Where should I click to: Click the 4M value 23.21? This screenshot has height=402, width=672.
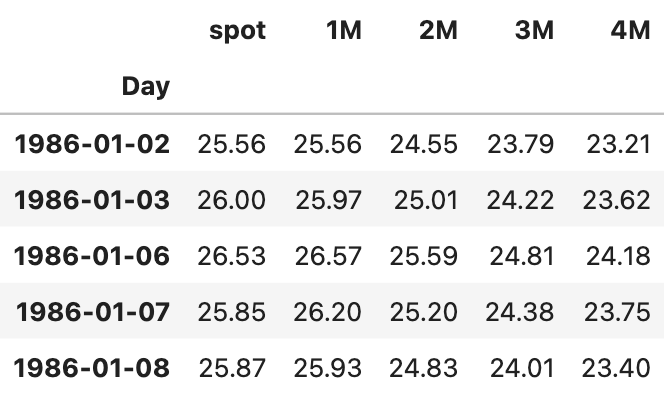(618, 144)
